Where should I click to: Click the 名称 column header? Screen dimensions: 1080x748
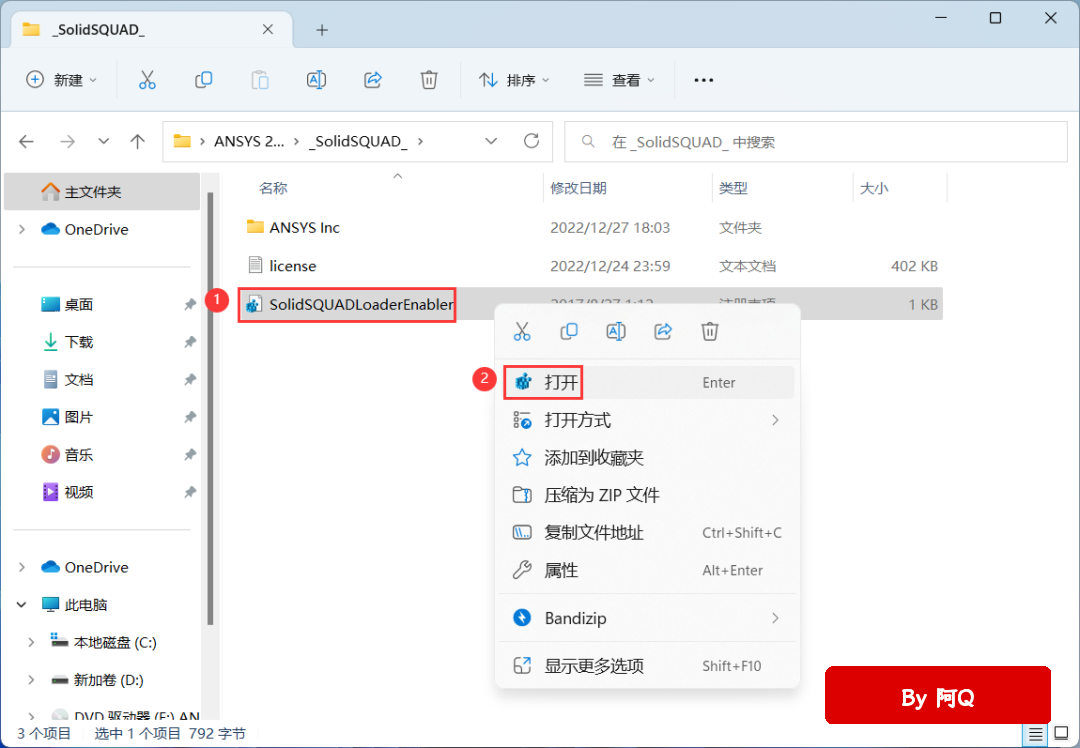click(273, 188)
